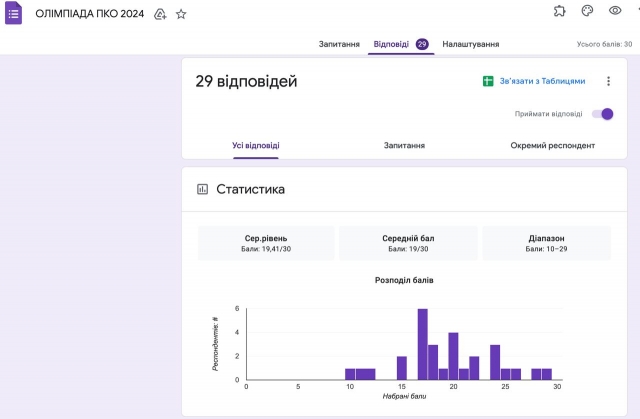View responses by Запитання sub-tab
Screen dimensions: 640x419
pyautogui.click(x=404, y=145)
